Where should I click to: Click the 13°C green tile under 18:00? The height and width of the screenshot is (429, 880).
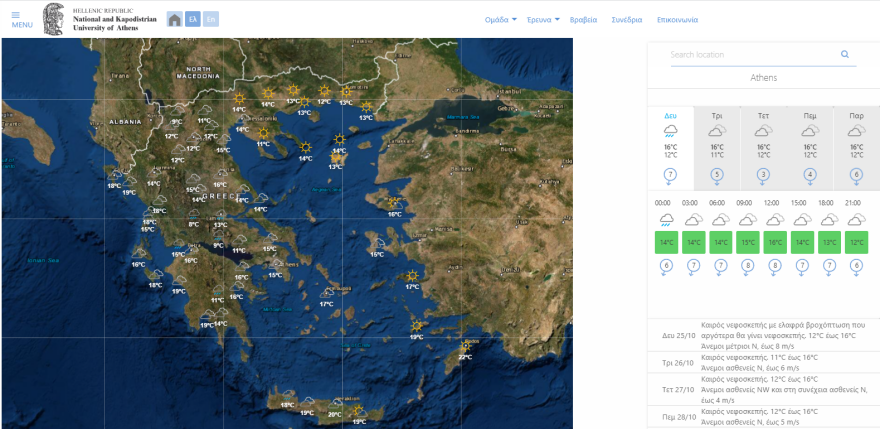[829, 243]
